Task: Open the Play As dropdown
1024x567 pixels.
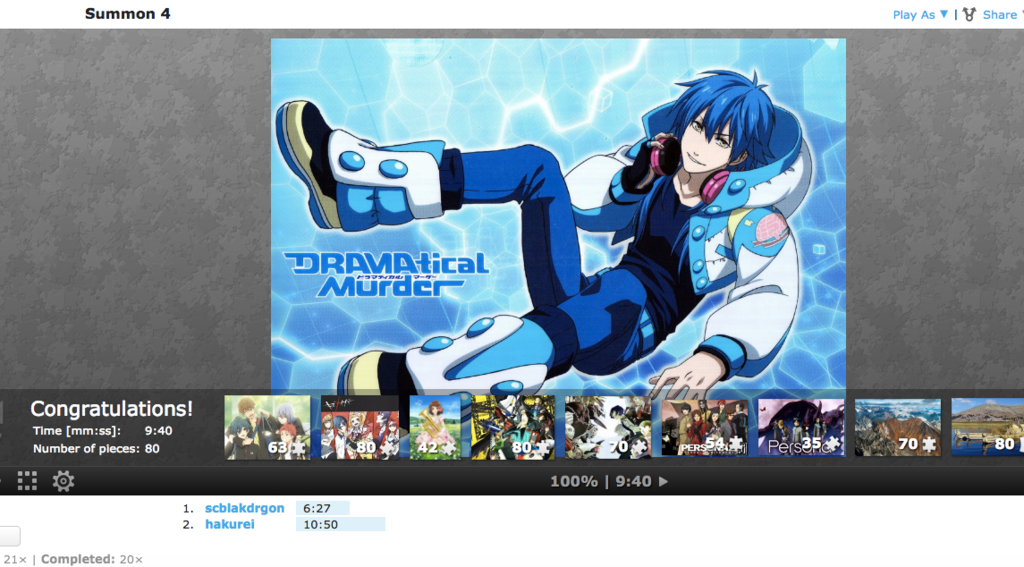Action: [920, 14]
